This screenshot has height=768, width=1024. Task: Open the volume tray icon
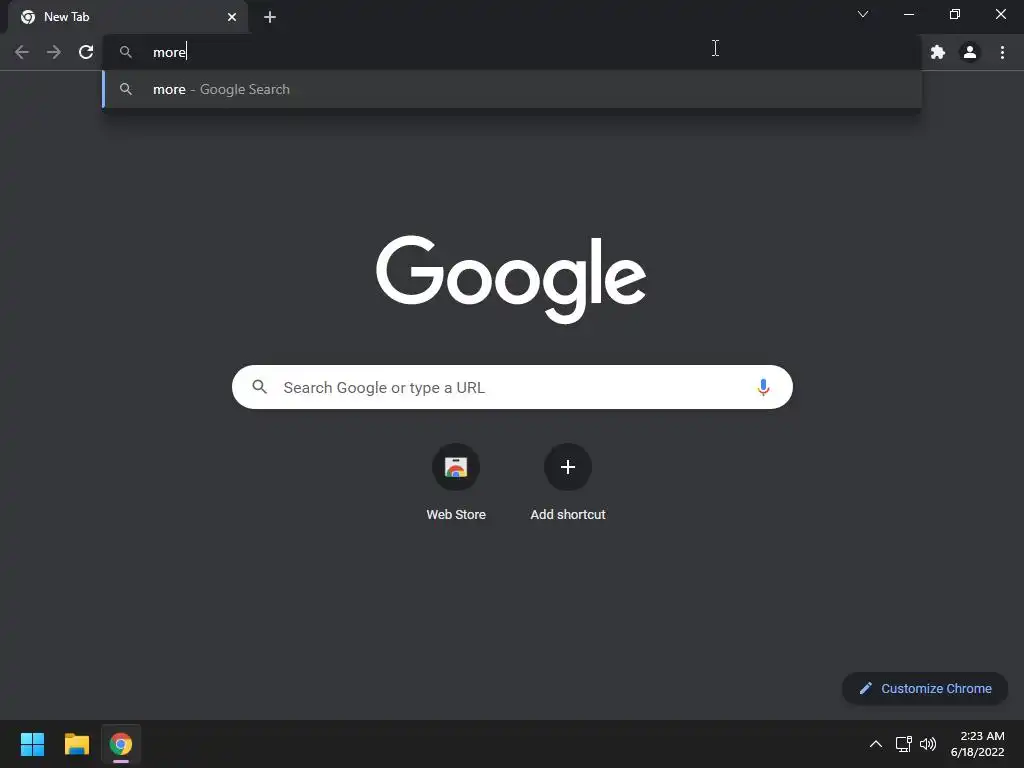pyautogui.click(x=927, y=744)
